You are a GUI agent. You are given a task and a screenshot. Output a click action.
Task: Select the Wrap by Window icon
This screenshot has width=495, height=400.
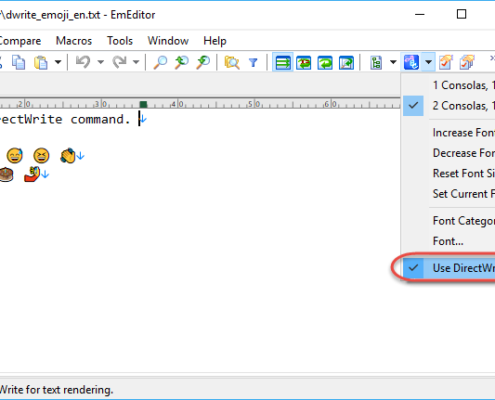click(325, 62)
